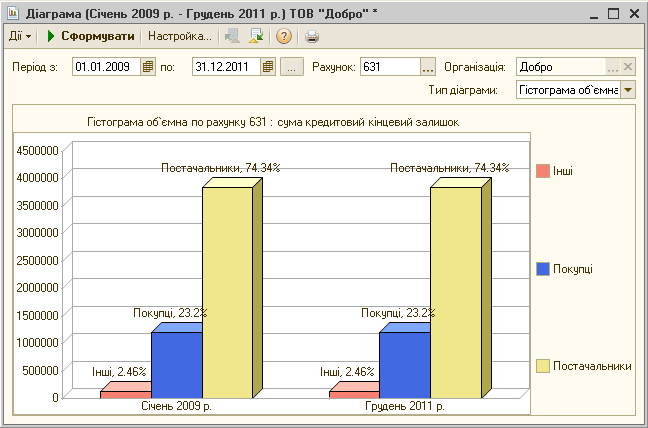Click the axis label Грудень 2011 р.
The image size is (648, 428).
click(405, 406)
